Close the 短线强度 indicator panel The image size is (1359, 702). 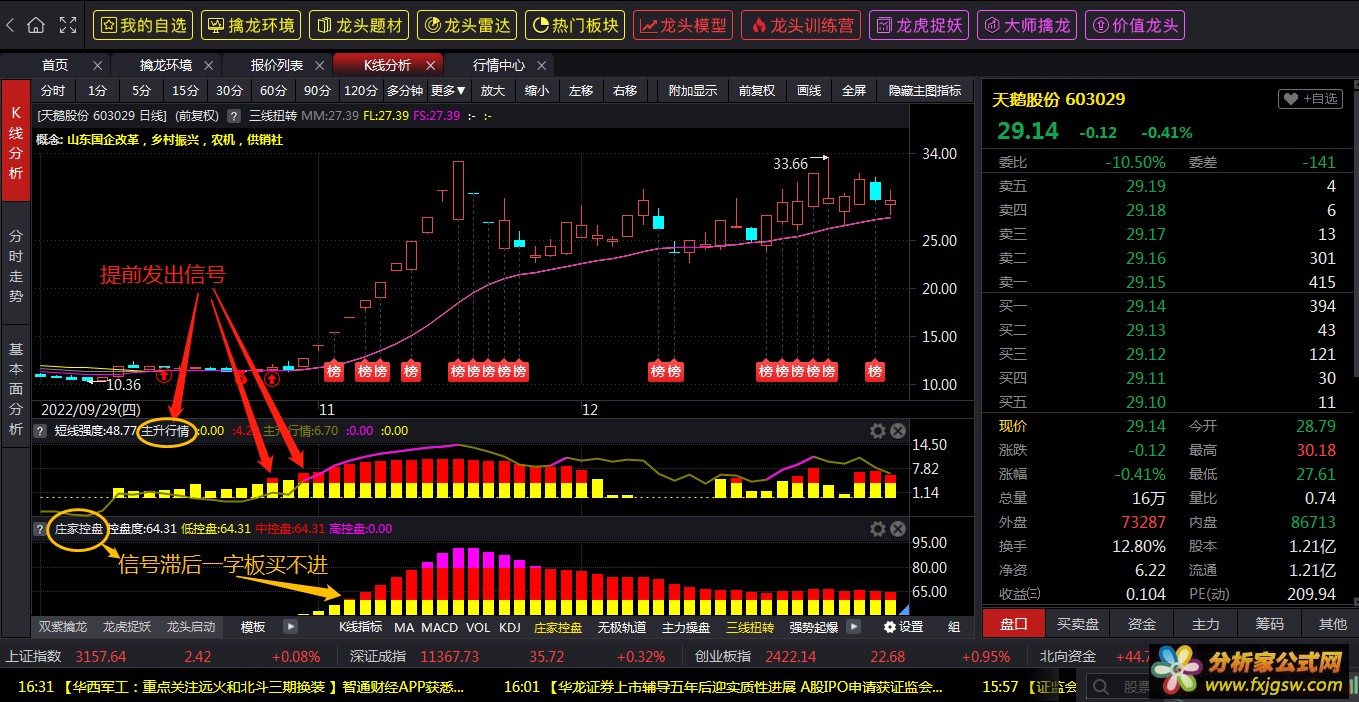[x=898, y=431]
